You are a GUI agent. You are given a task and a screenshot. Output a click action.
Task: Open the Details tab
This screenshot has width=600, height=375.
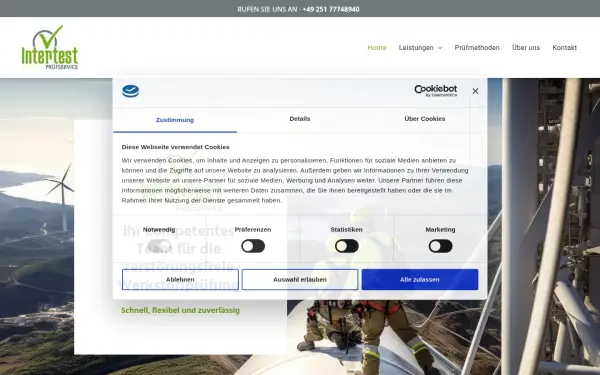pos(300,119)
